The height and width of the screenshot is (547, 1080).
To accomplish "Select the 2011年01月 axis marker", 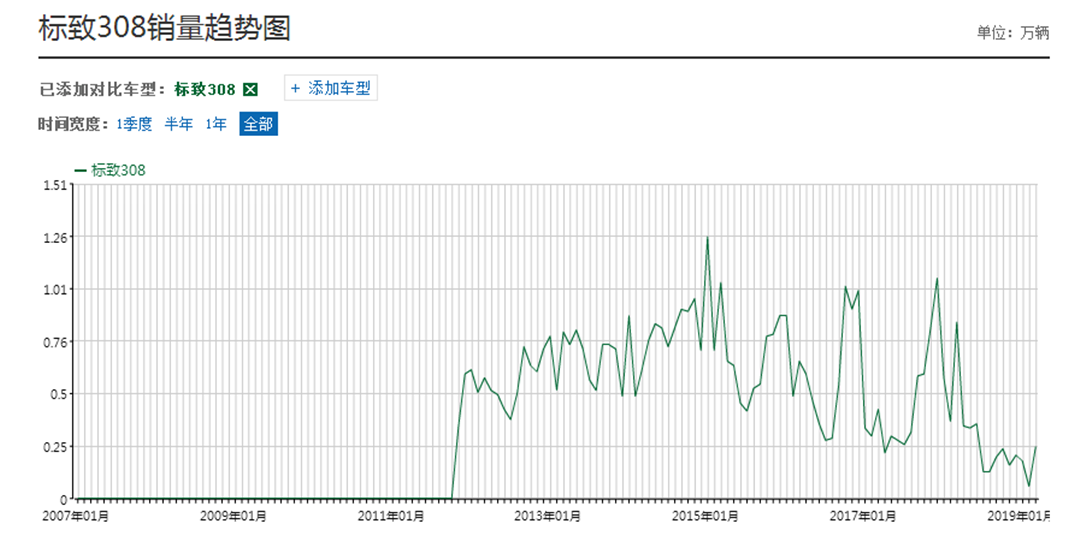I will (392, 516).
